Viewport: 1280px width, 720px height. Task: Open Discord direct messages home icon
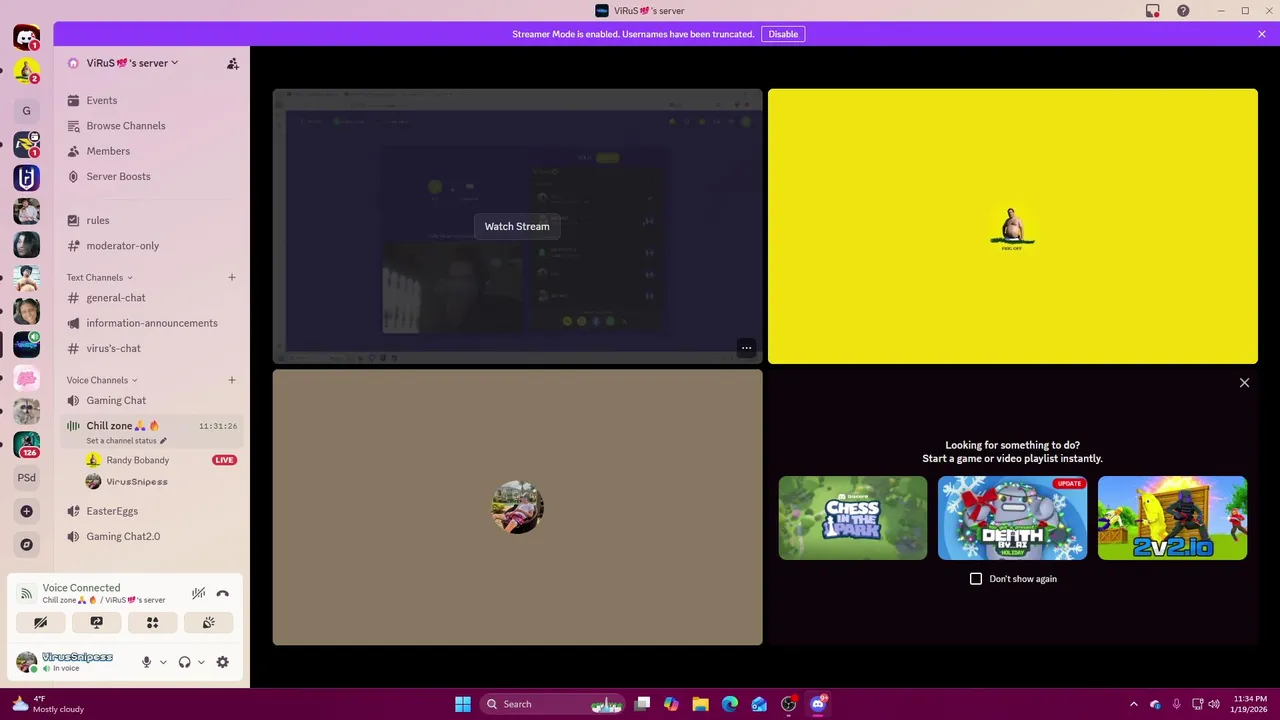coord(26,38)
